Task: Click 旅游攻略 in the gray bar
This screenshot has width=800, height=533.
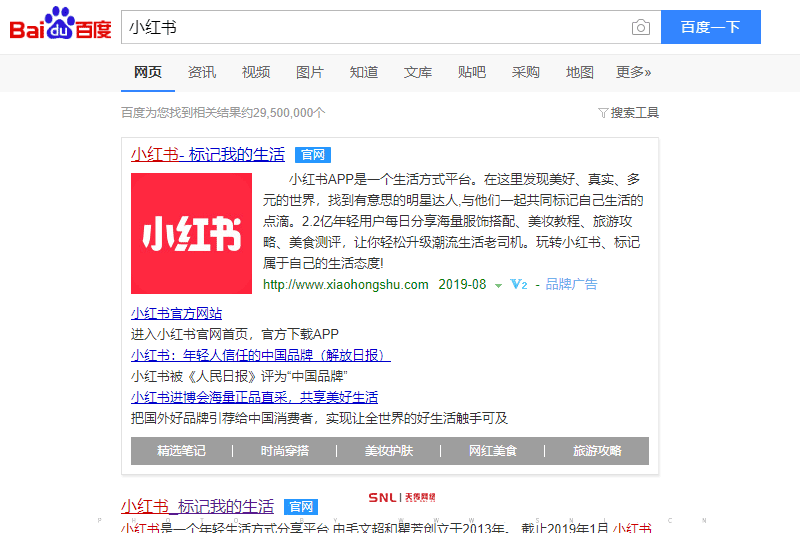Action: point(597,451)
